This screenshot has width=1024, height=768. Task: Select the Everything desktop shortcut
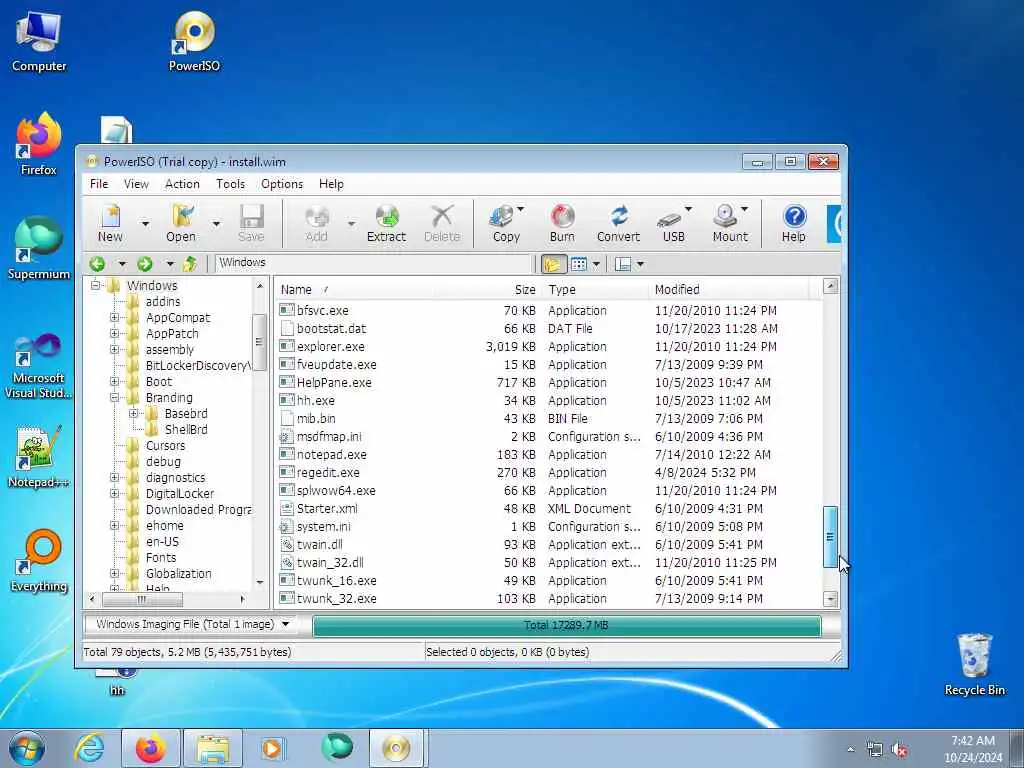[x=39, y=561]
